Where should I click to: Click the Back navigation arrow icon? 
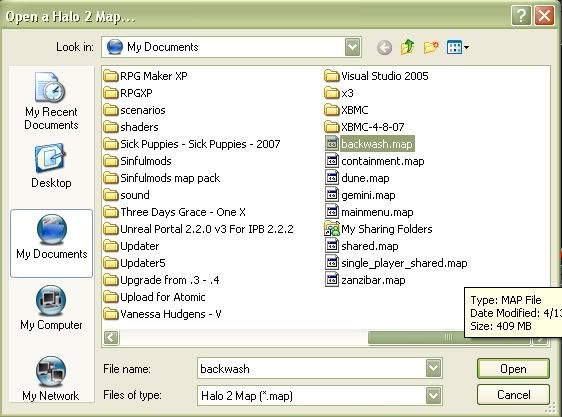tap(384, 47)
